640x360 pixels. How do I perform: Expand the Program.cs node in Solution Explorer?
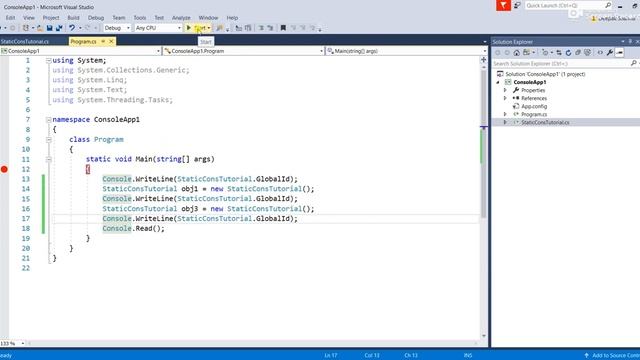pos(505,114)
